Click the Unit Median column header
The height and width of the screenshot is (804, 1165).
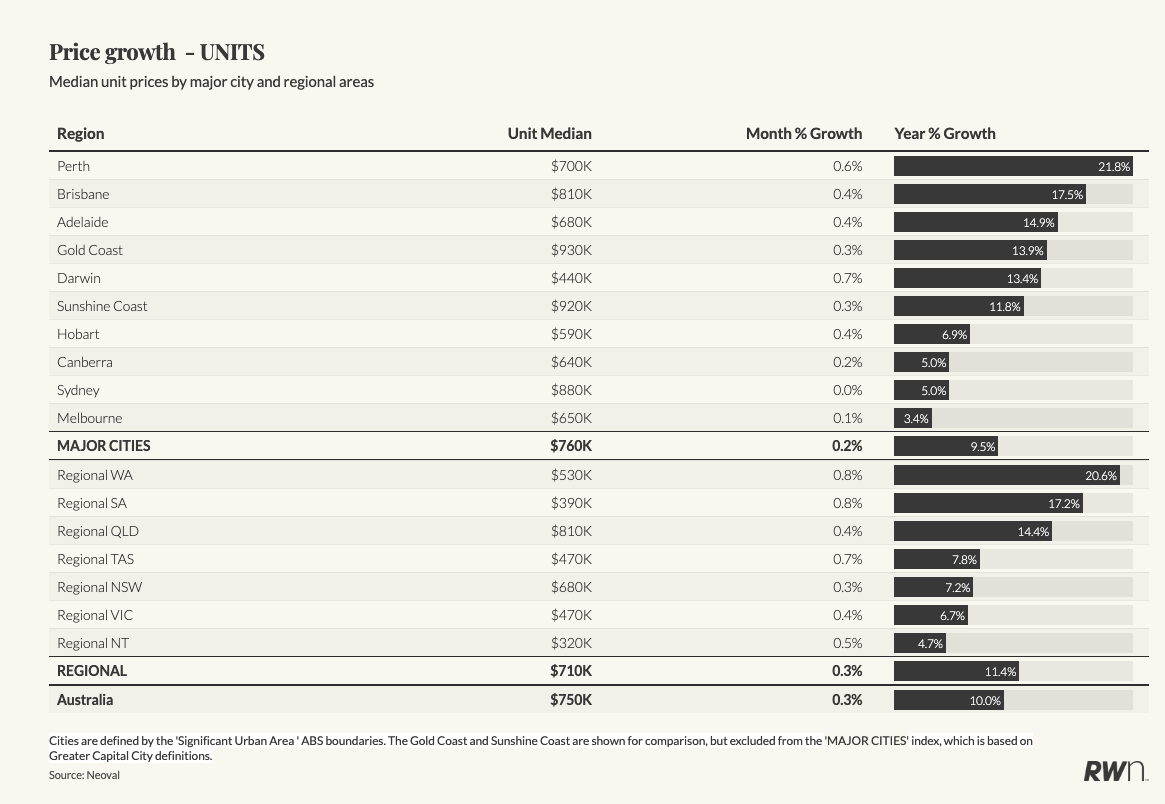(x=549, y=133)
